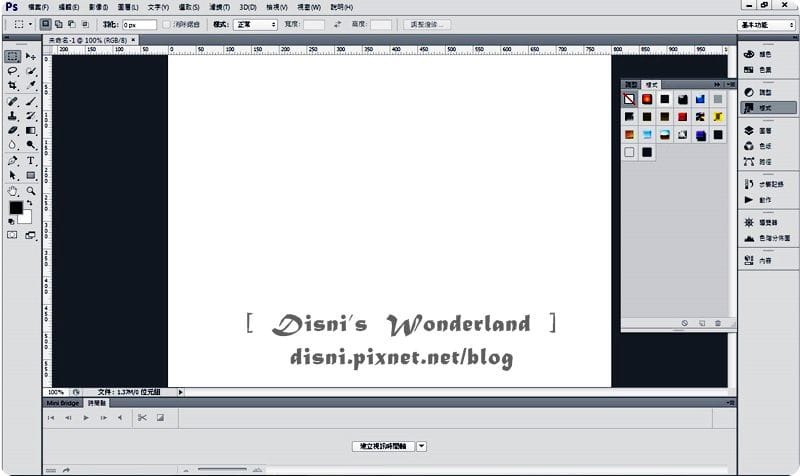Expand the status bar info arrow

180,392
